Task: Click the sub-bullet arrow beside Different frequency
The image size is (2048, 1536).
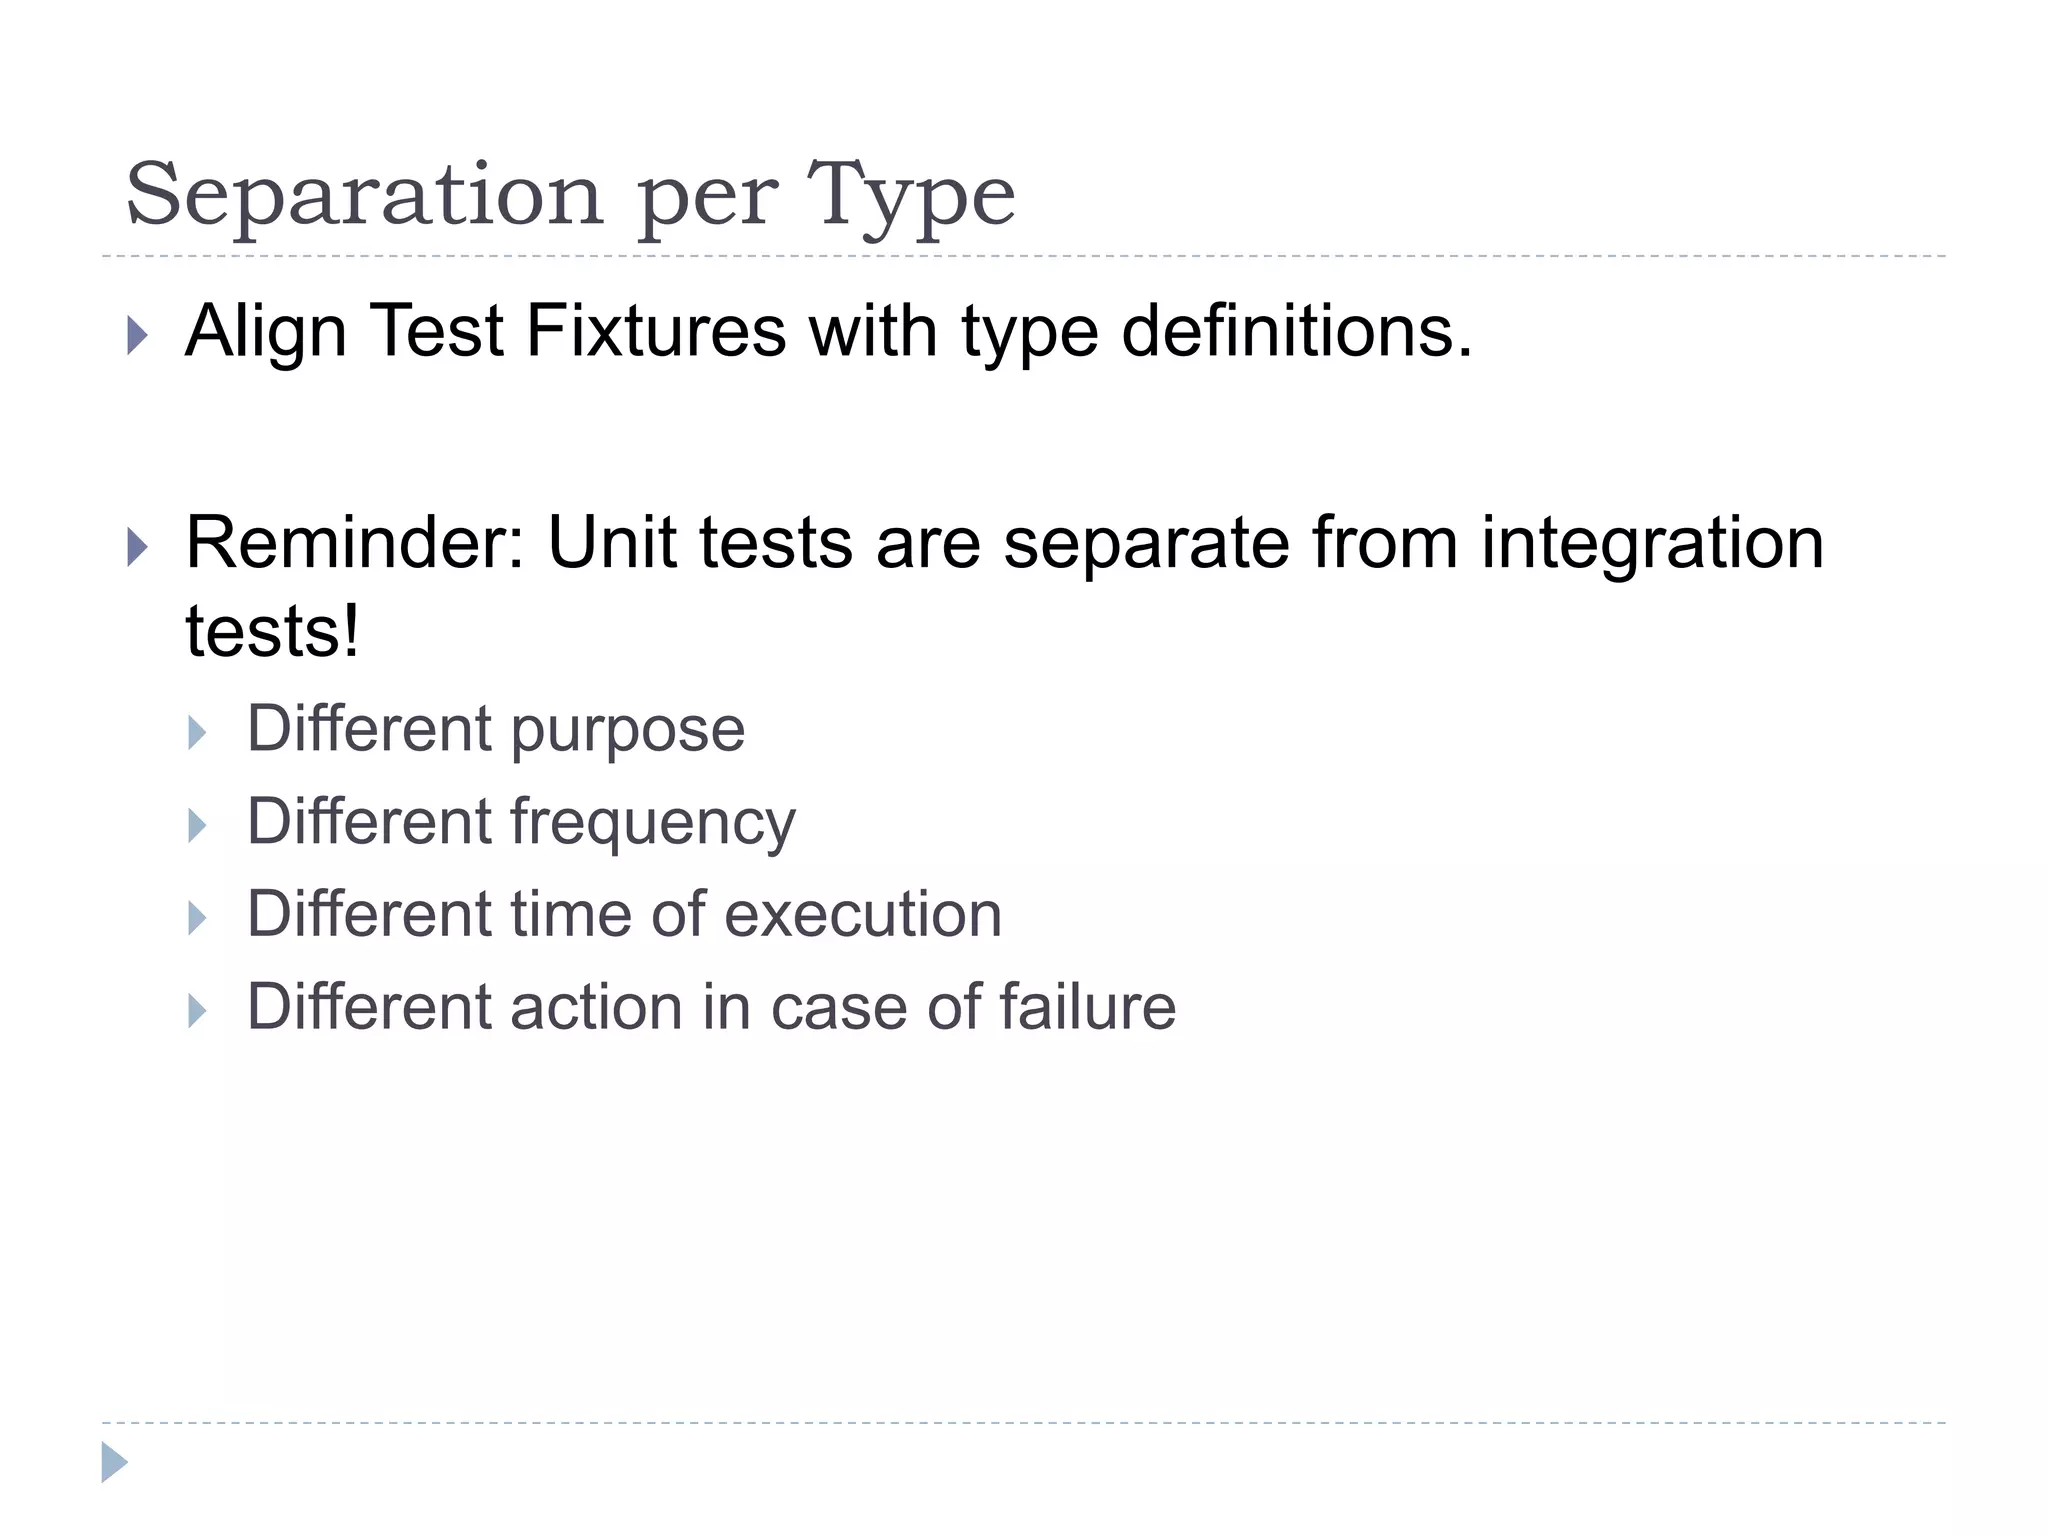Action: [x=197, y=825]
